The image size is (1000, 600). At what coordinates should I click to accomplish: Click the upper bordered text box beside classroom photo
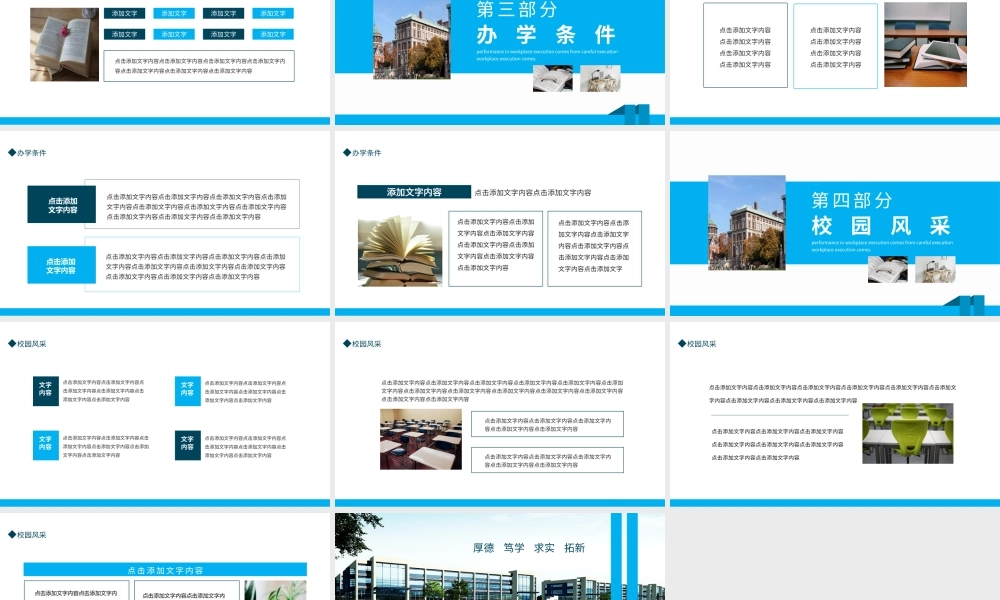point(547,424)
